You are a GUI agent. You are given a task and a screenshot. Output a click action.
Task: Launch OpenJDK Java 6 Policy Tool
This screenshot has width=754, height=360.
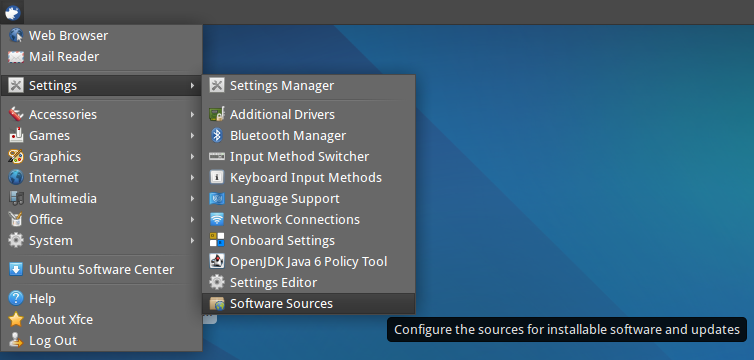click(x=308, y=261)
